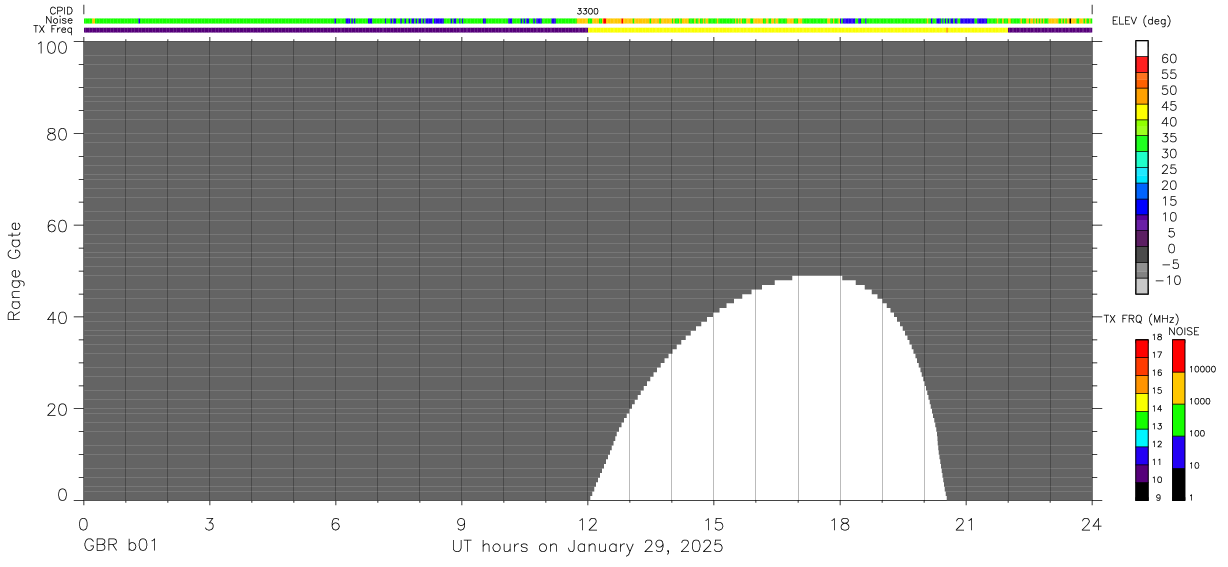Click the Range Gate axis title
1228x567 pixels.
15,271
